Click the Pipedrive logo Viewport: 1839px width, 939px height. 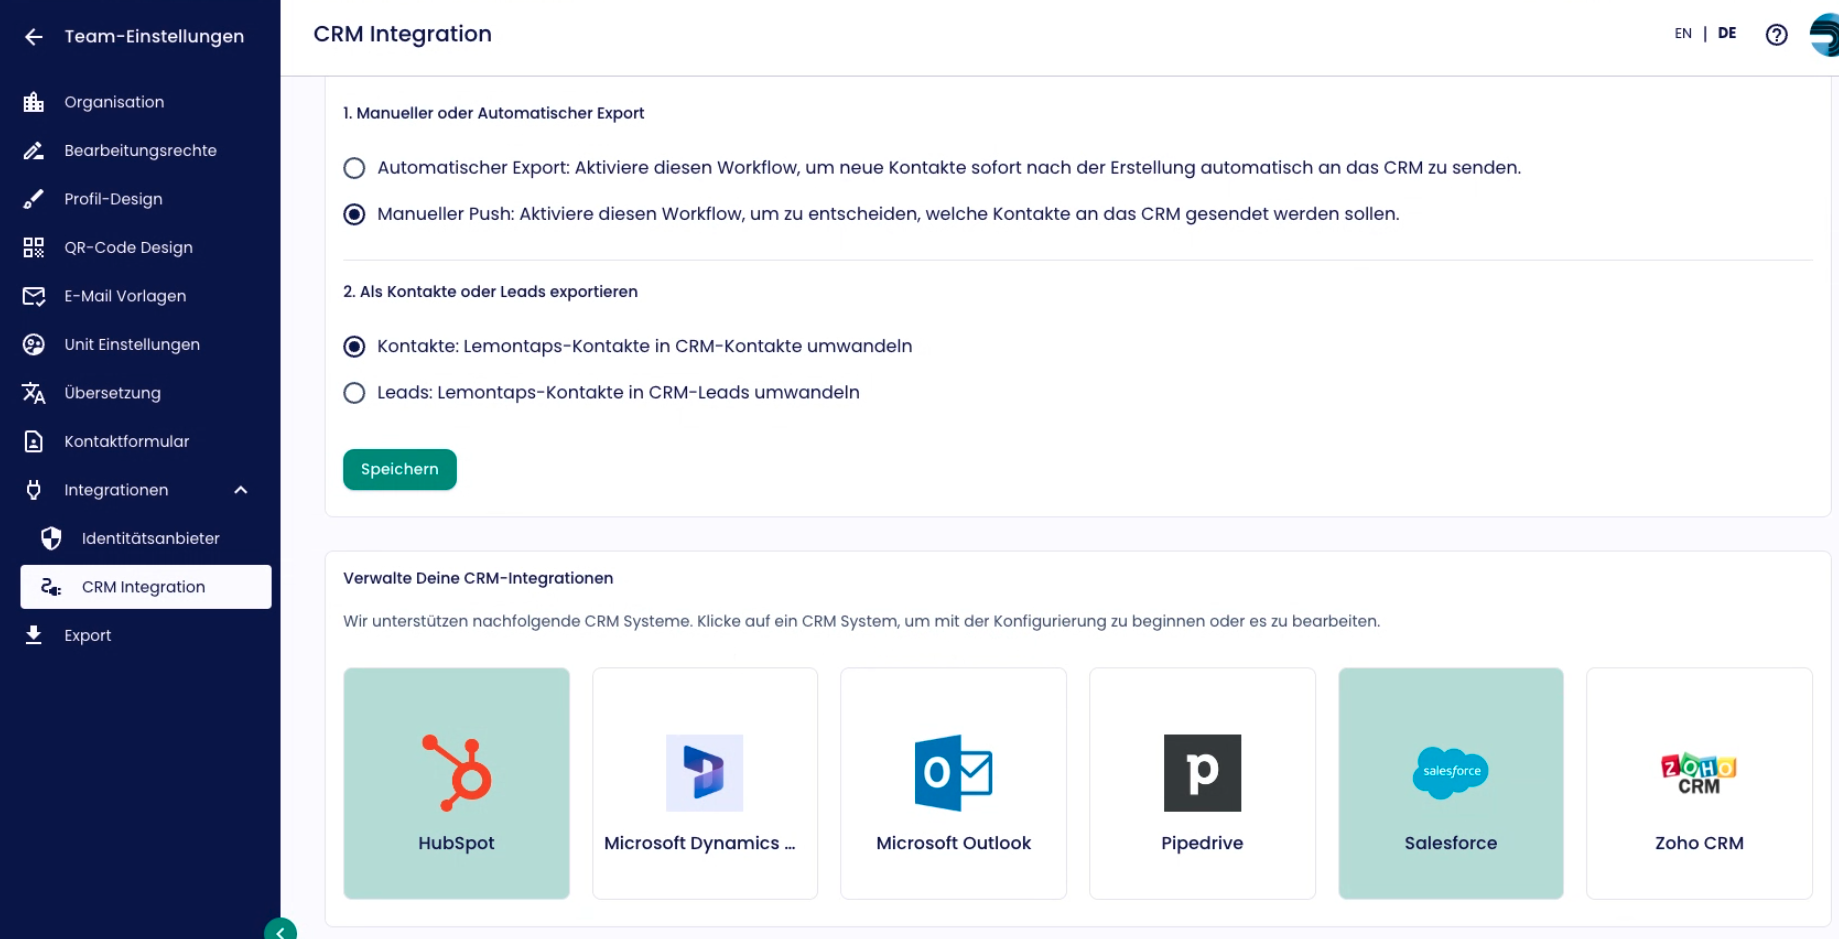(x=1202, y=773)
